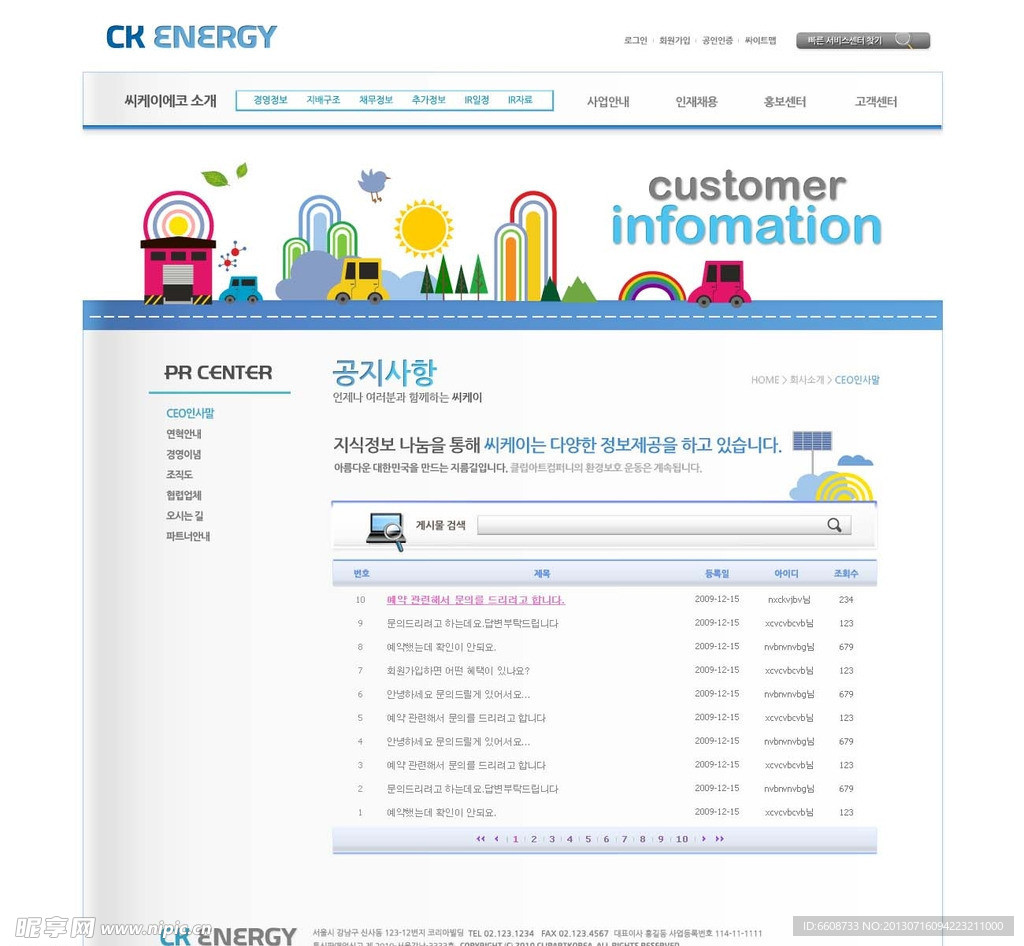This screenshot has width=1024, height=946.
Task: Click the 등록일 column header
Action: click(717, 573)
